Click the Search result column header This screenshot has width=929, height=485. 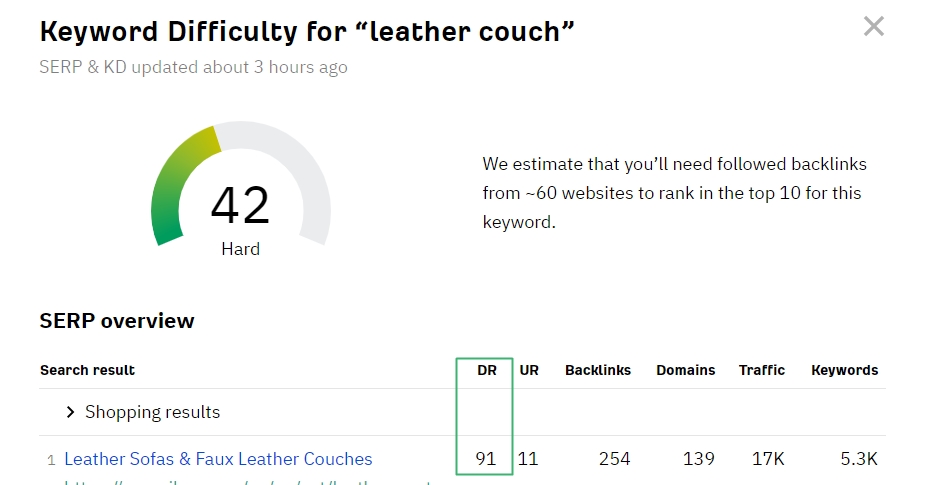pyautogui.click(x=88, y=370)
